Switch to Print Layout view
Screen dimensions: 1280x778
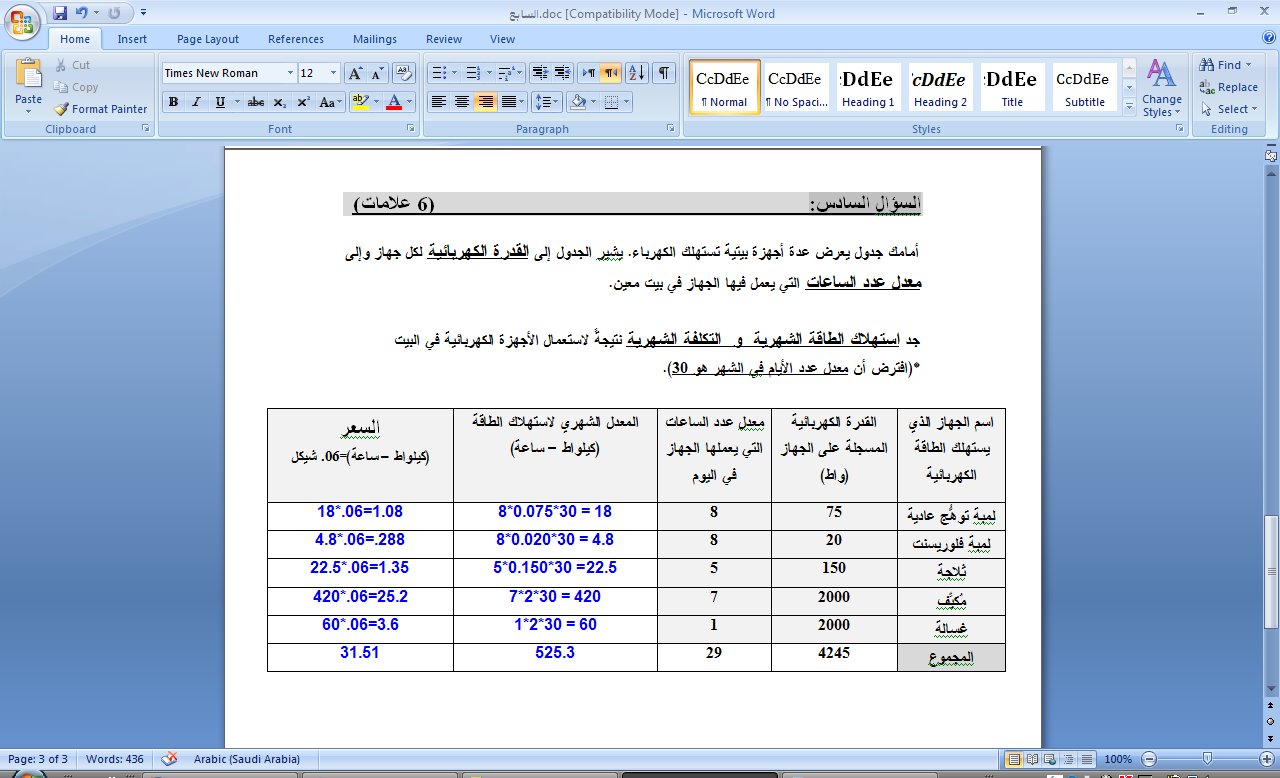[x=1014, y=759]
